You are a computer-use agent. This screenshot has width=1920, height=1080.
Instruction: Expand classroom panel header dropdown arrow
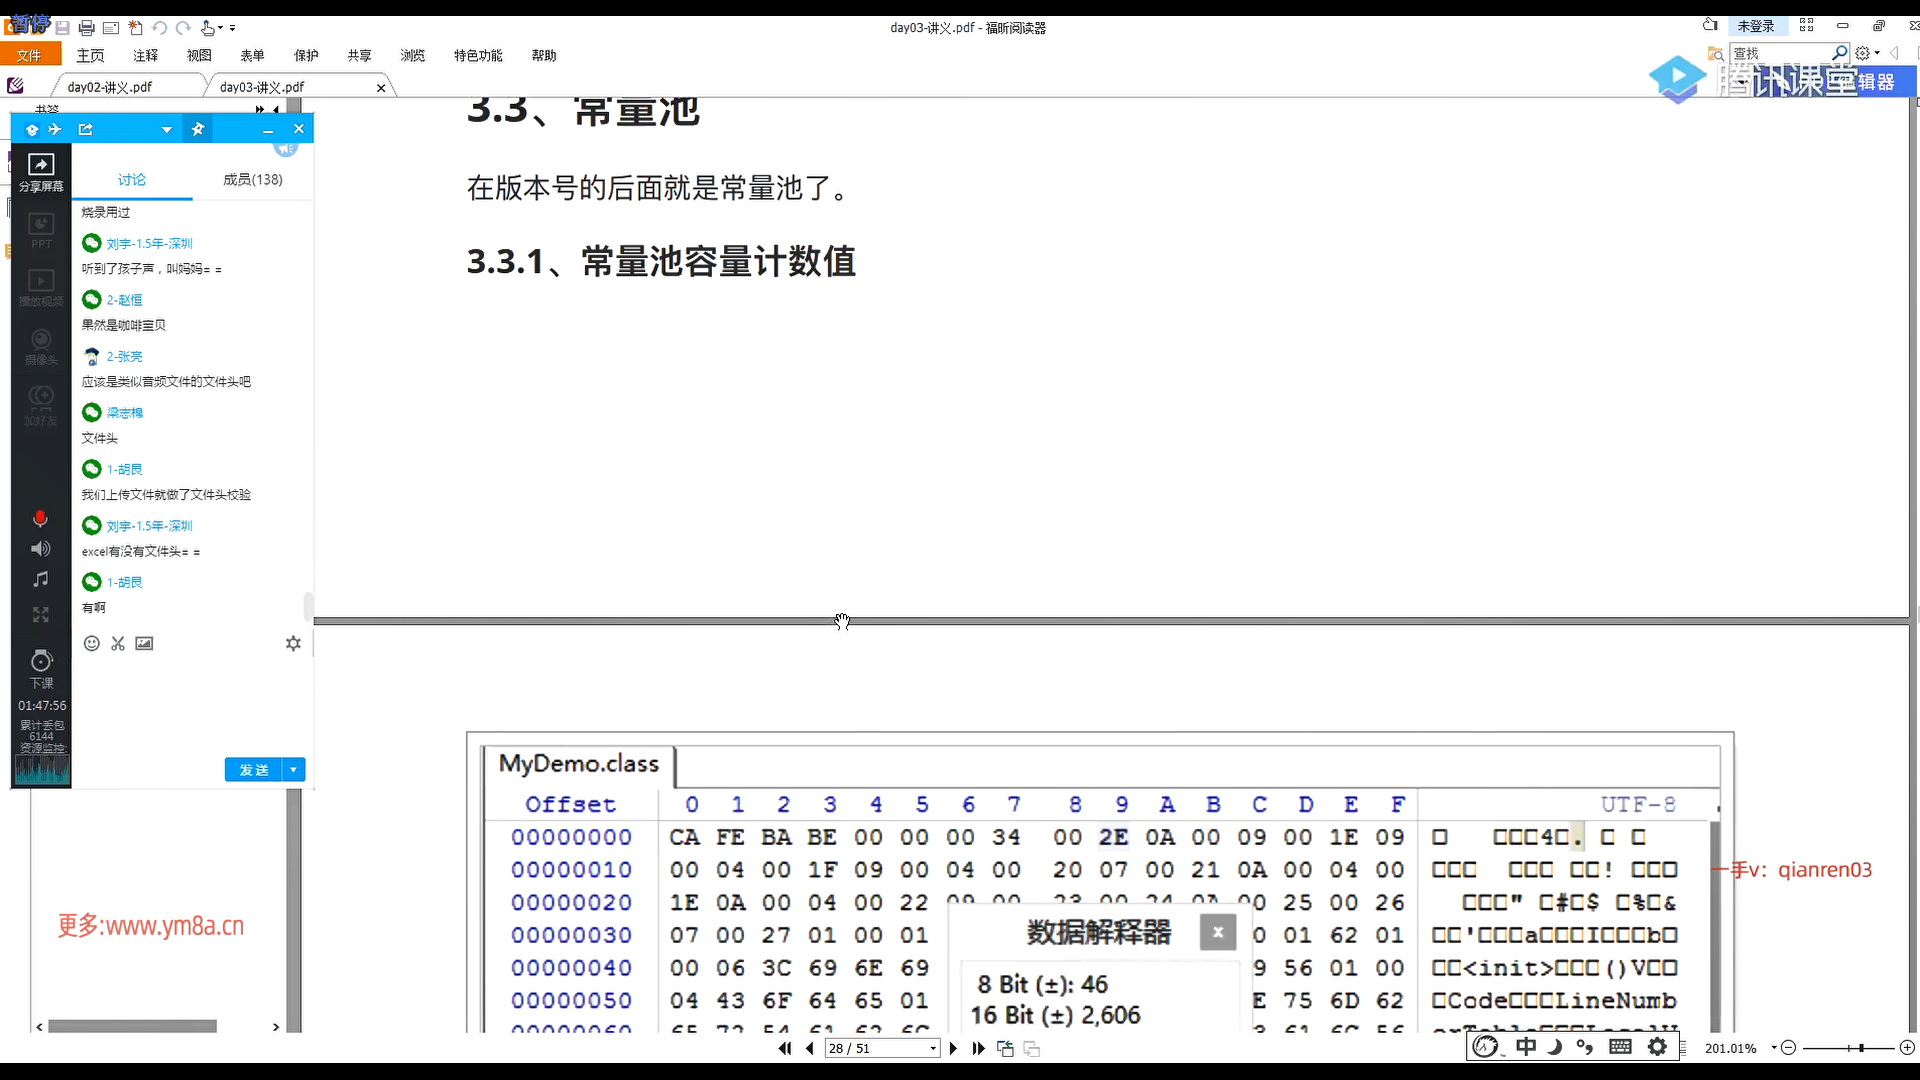click(x=166, y=130)
